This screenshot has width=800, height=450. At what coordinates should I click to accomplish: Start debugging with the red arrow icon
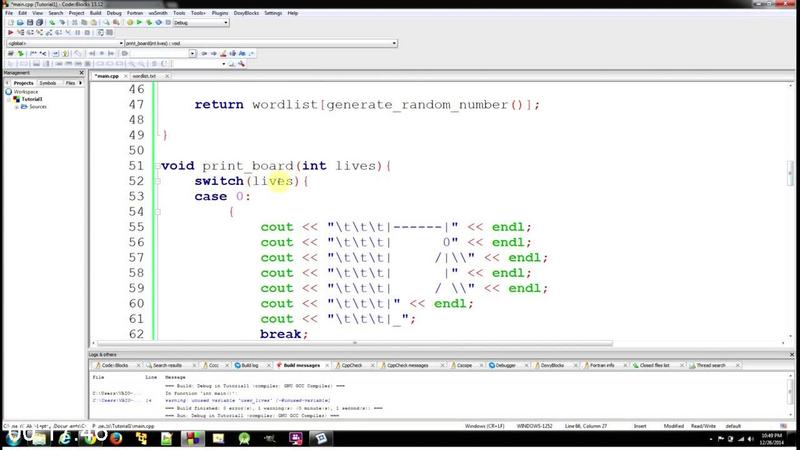(x=11, y=33)
